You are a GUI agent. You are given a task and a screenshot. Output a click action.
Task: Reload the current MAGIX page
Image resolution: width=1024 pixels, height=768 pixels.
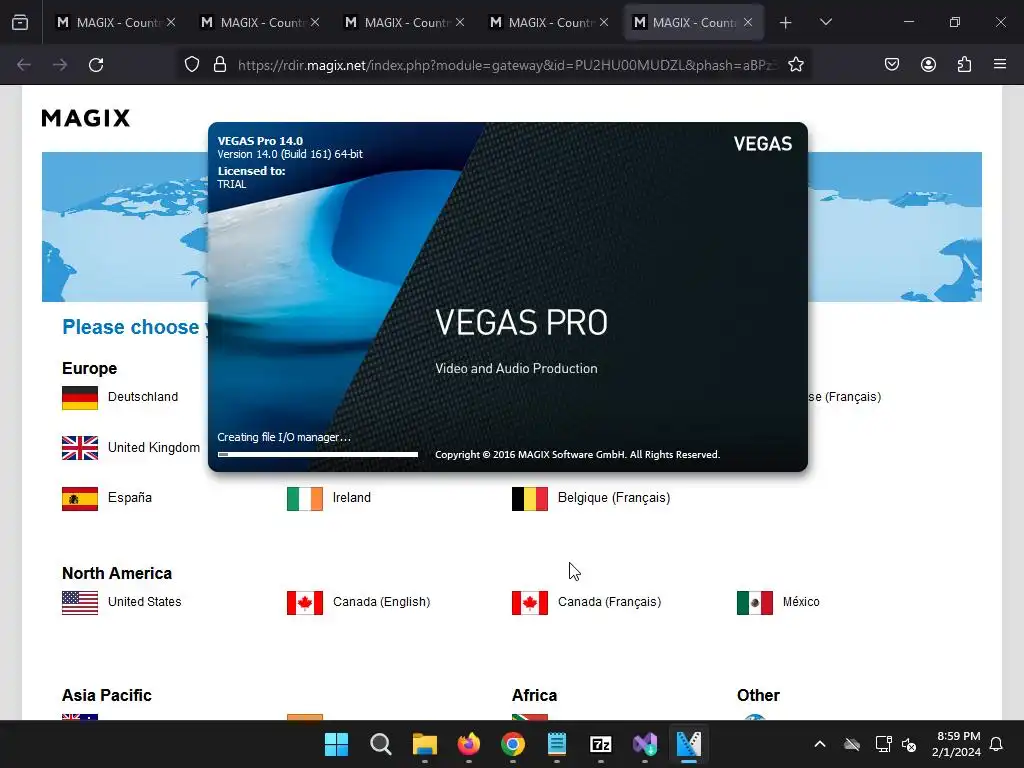[96, 65]
